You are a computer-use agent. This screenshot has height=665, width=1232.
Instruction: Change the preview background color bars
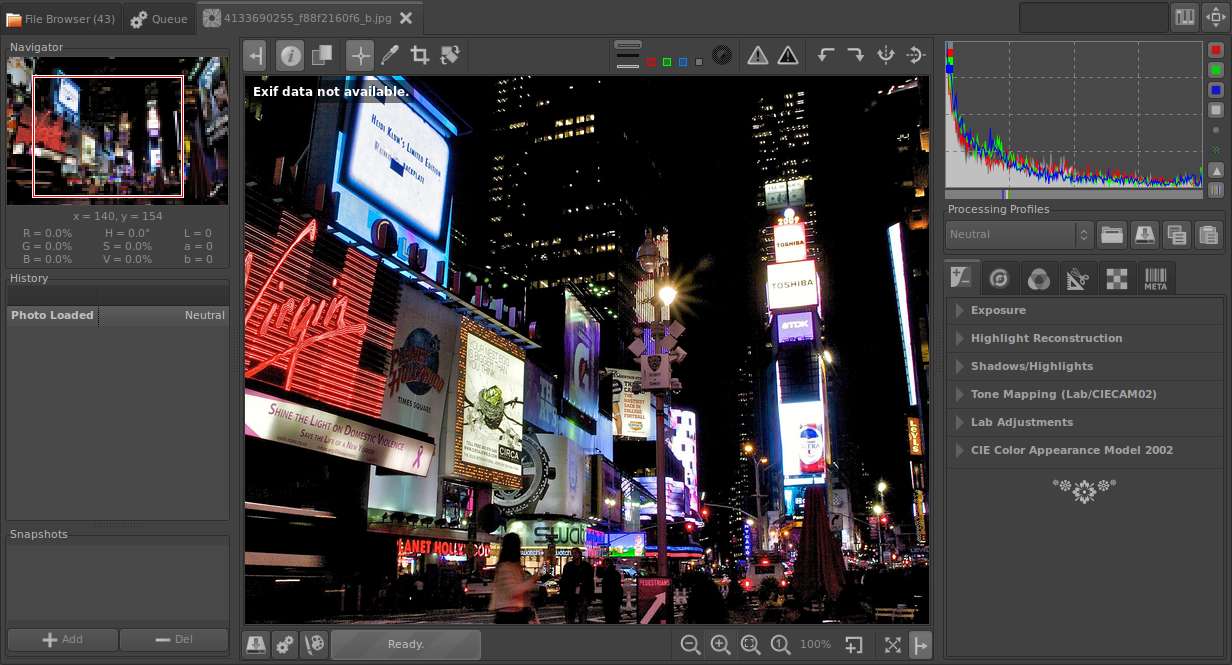627,56
